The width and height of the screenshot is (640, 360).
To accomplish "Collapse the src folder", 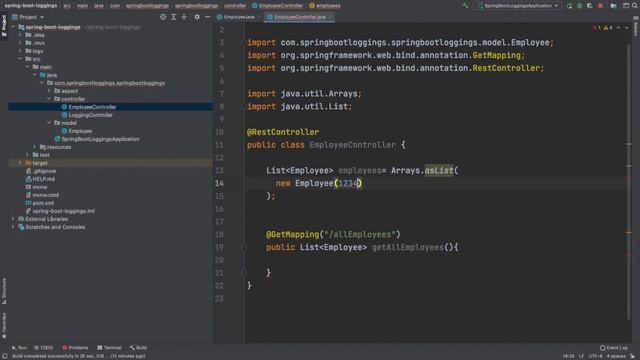I will (x=20, y=59).
